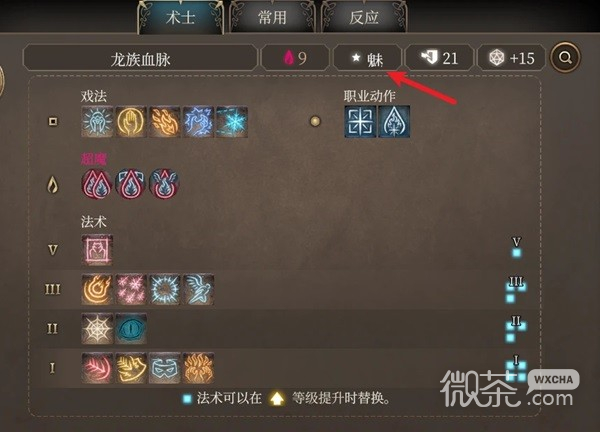
Task: Click the spell save DC 21 box
Action: click(439, 58)
